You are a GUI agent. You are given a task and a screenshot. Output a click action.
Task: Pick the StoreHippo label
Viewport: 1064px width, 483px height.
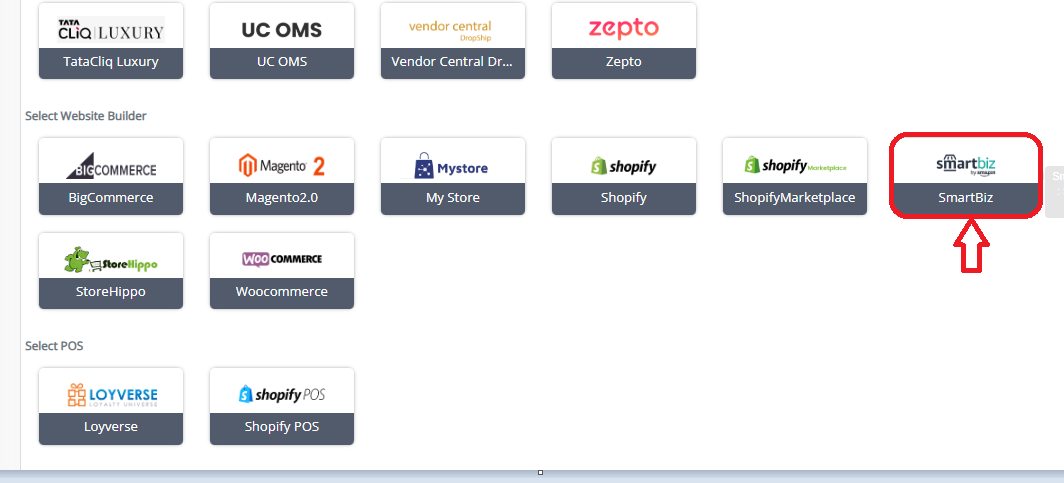(x=111, y=292)
